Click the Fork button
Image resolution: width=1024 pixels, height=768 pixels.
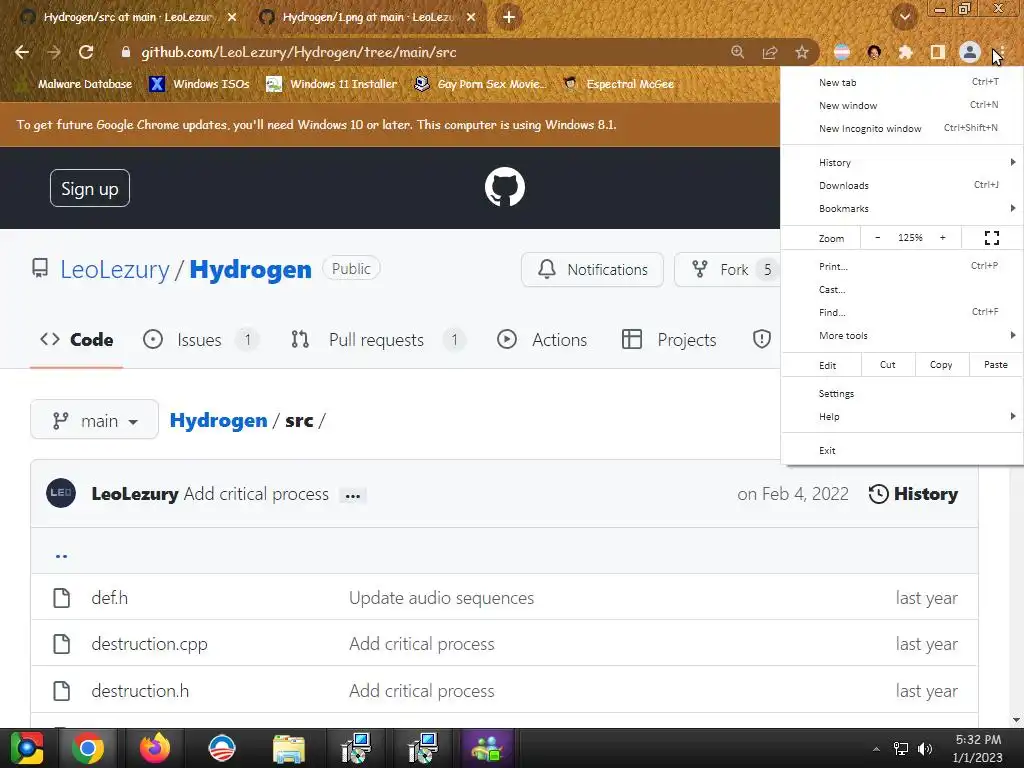coord(727,270)
